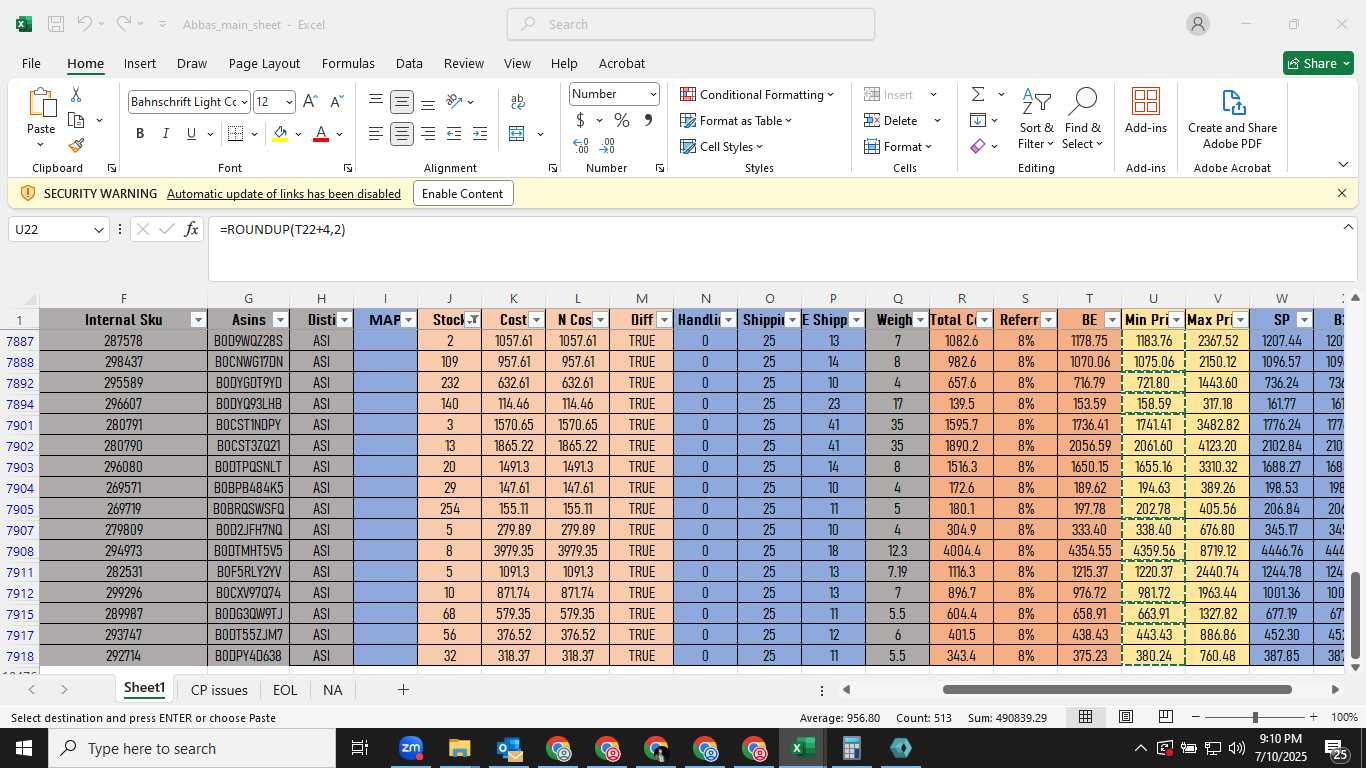Apply Percent Style format
This screenshot has height=768, width=1366.
click(621, 120)
